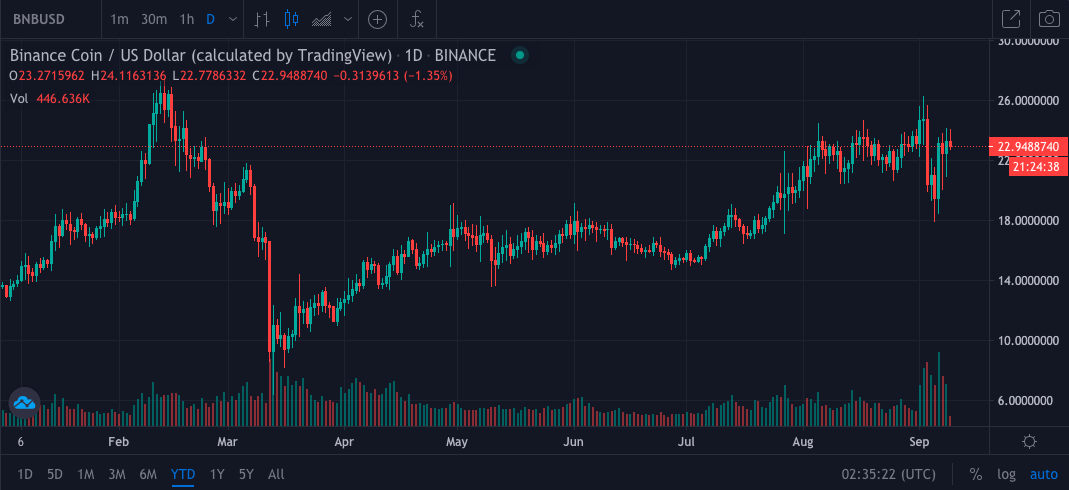This screenshot has width=1069, height=490.
Task: Select the 3M date range
Action: pyautogui.click(x=117, y=474)
